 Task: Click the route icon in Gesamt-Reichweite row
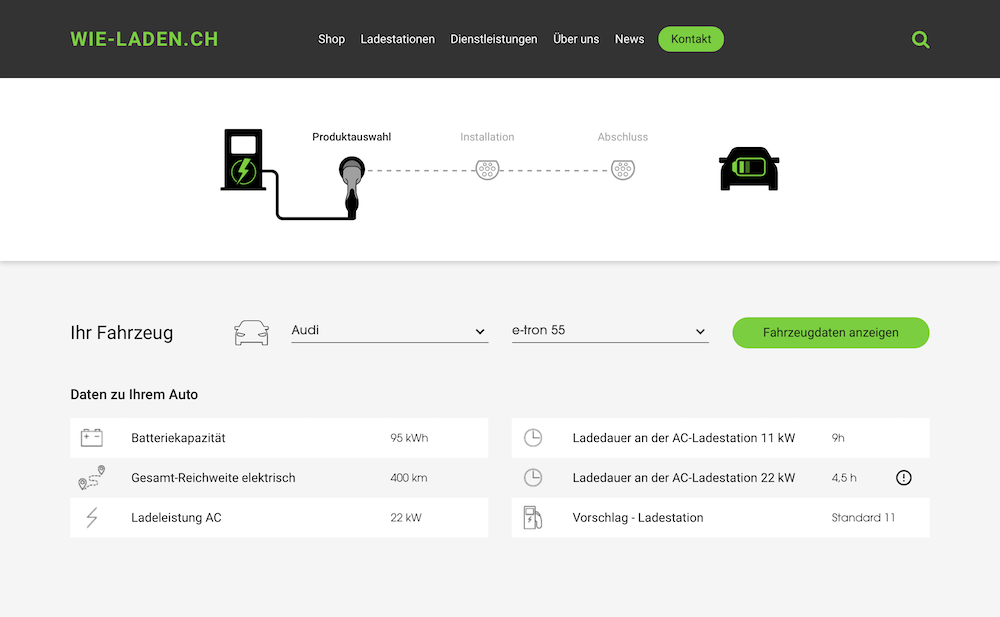pyautogui.click(x=92, y=477)
